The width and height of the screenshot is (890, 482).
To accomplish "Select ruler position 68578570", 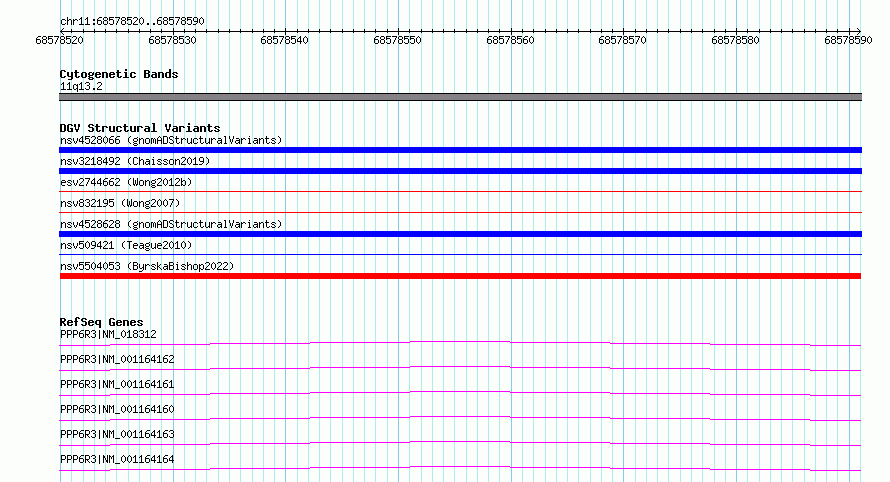I will [623, 40].
